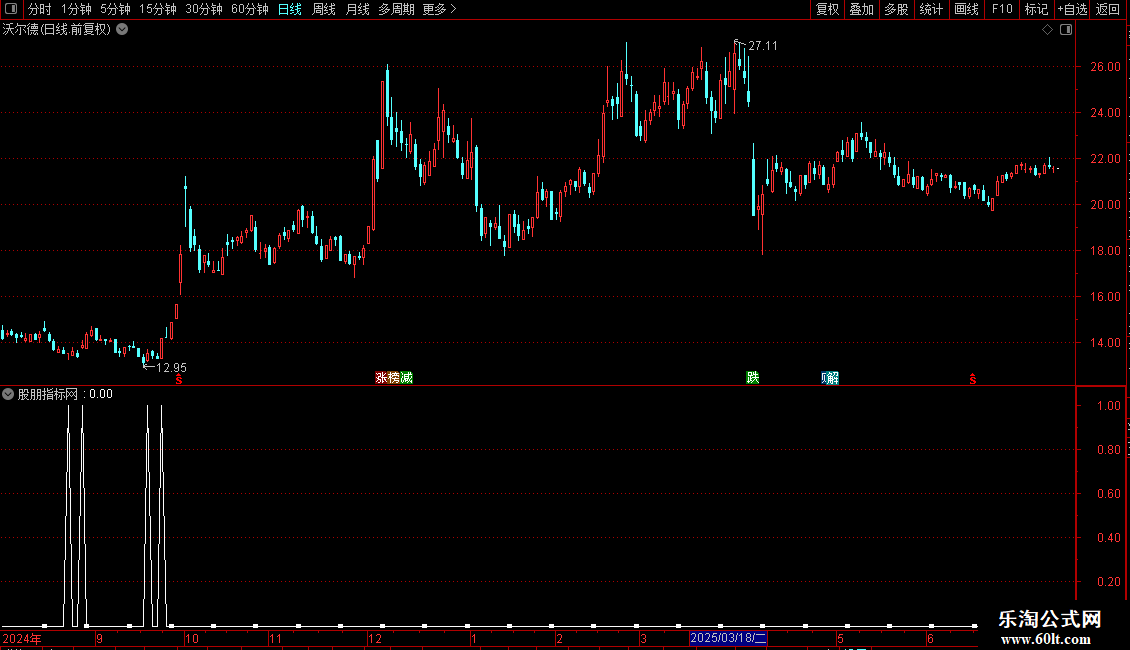
Task: Click the 12.95 low price label
Action: click(172, 368)
